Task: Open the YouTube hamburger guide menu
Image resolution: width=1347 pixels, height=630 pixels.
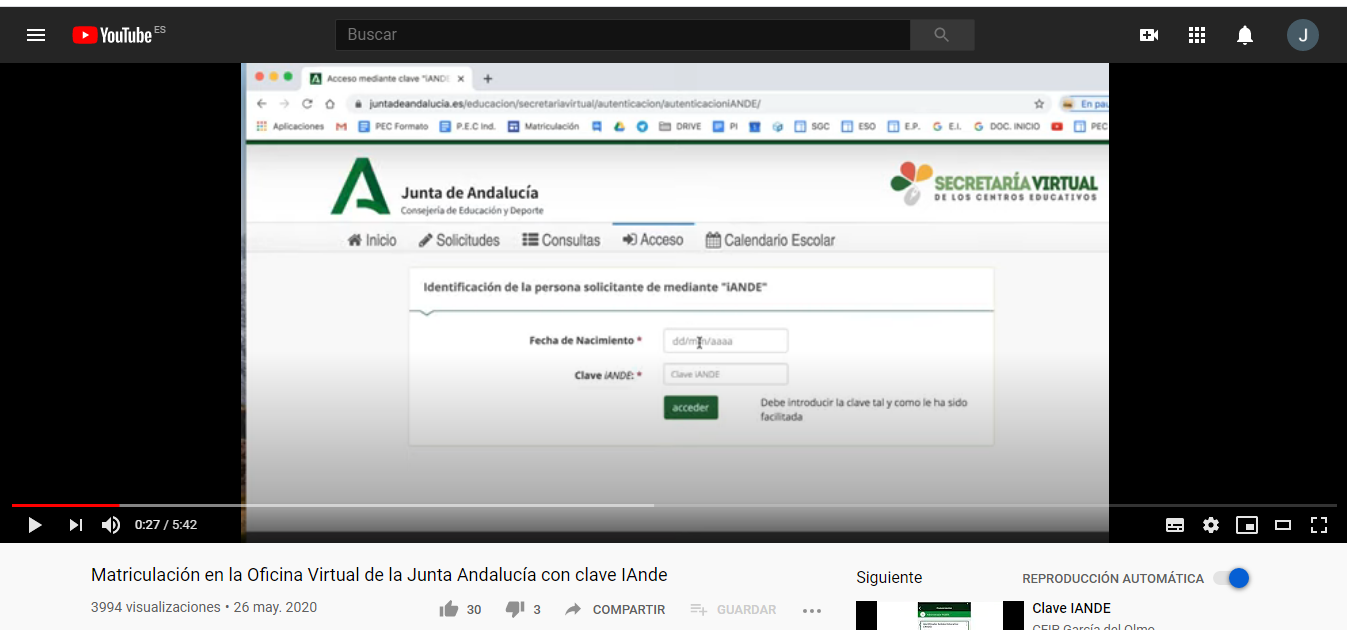Action: (x=36, y=35)
